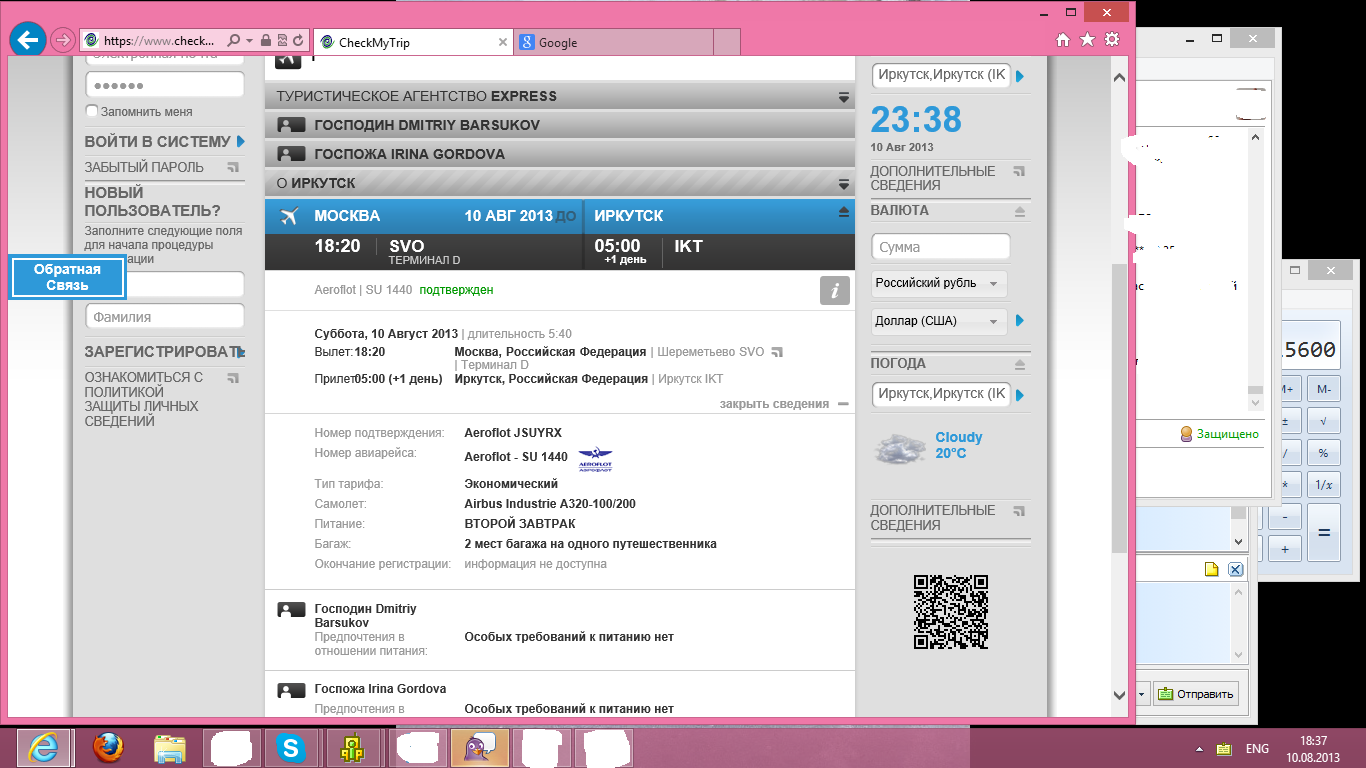Open the browser Home icon
This screenshot has height=768, width=1366.
point(1063,40)
